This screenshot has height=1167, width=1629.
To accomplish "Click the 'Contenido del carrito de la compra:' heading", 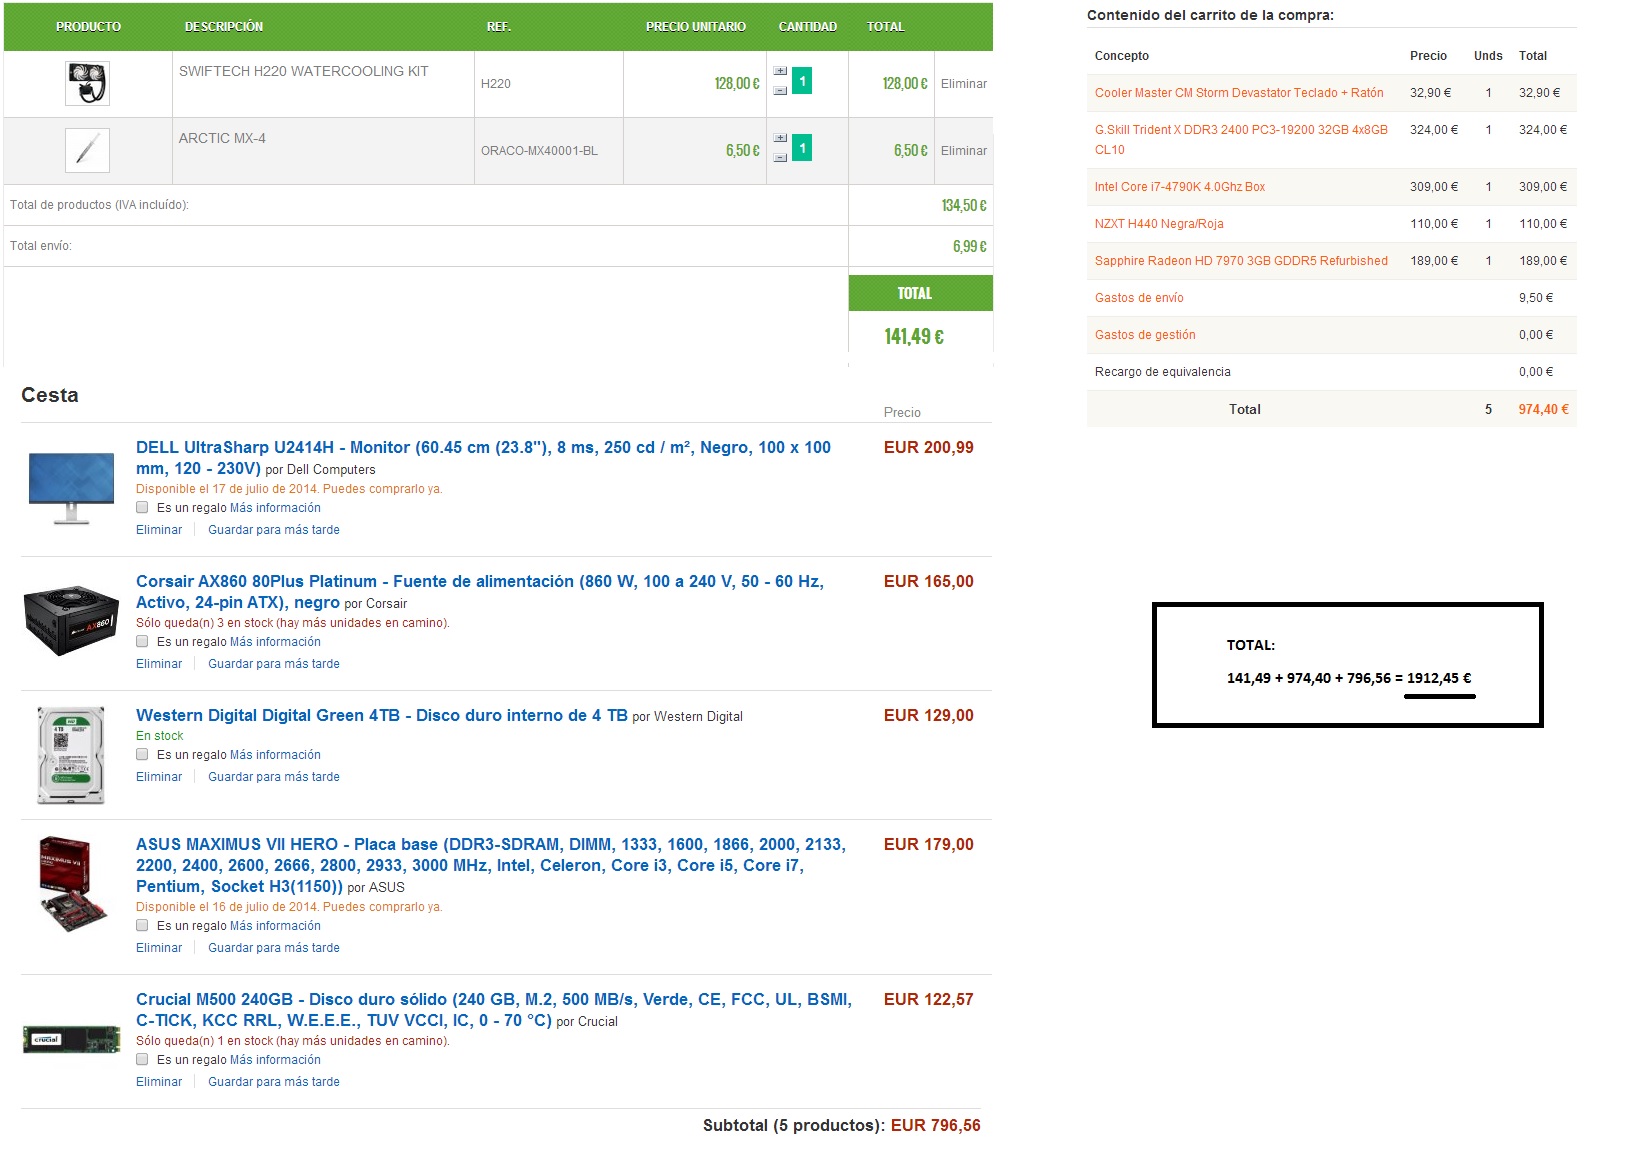I will 1210,15.
